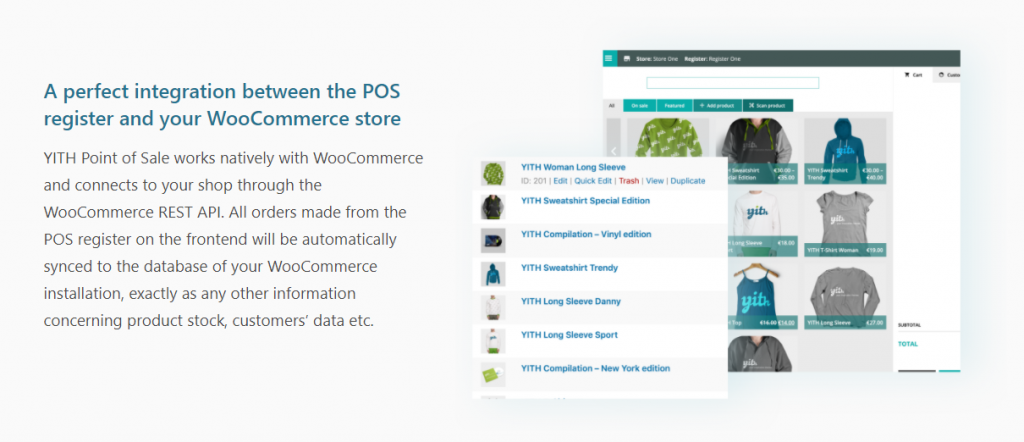Viewport: 1024px width, 442px height.
Task: Select YITH Long Sleeve €27.00 tile
Action: click(845, 296)
